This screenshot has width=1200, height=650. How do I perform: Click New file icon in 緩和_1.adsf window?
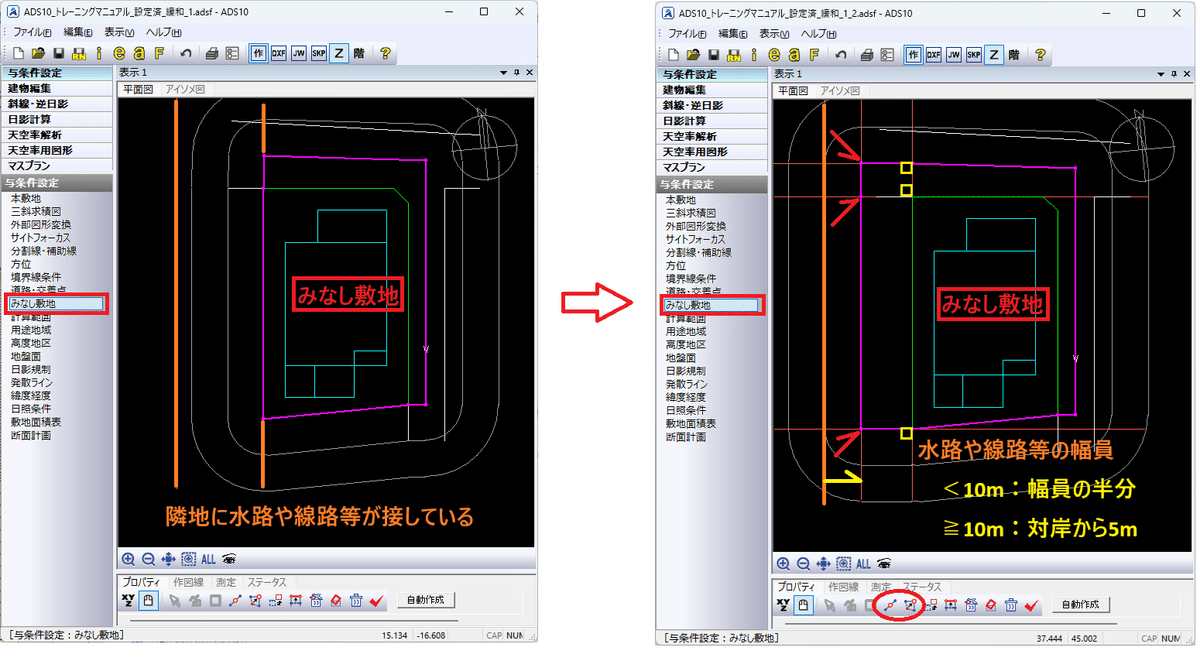click(x=19, y=53)
